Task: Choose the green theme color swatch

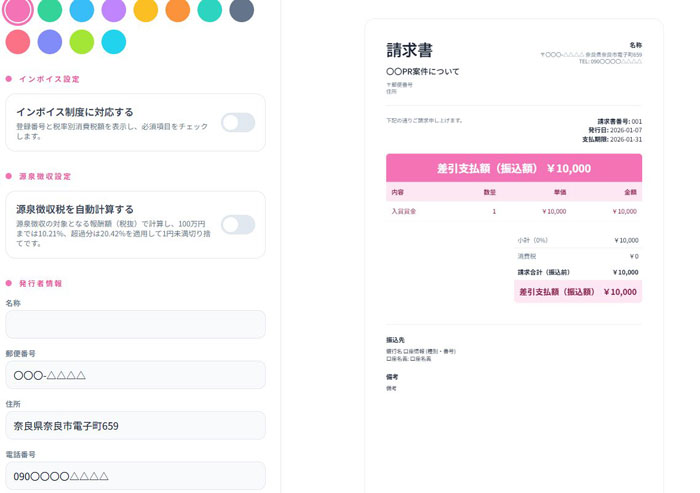Action: pyautogui.click(x=50, y=10)
